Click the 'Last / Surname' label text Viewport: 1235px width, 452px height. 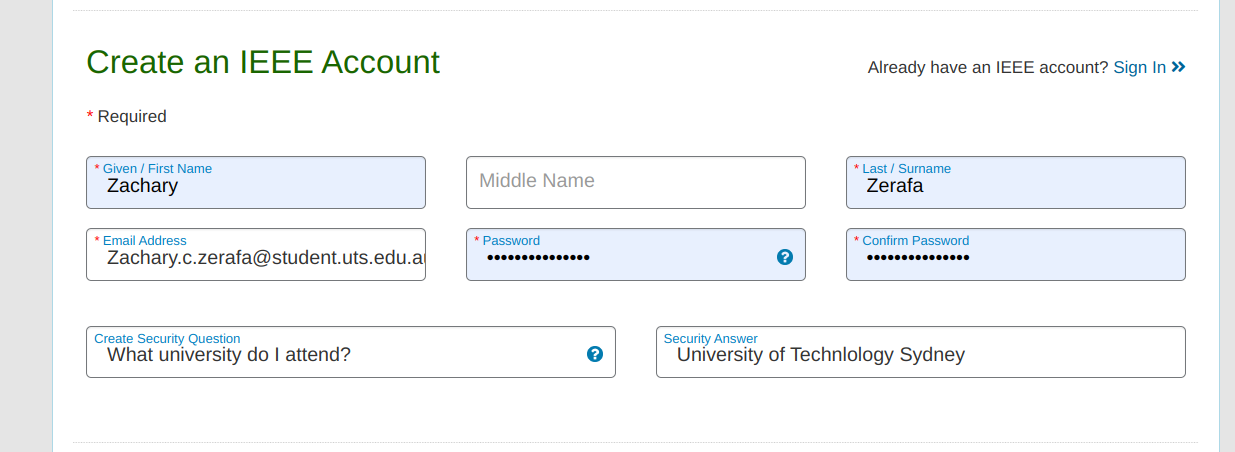pos(906,169)
